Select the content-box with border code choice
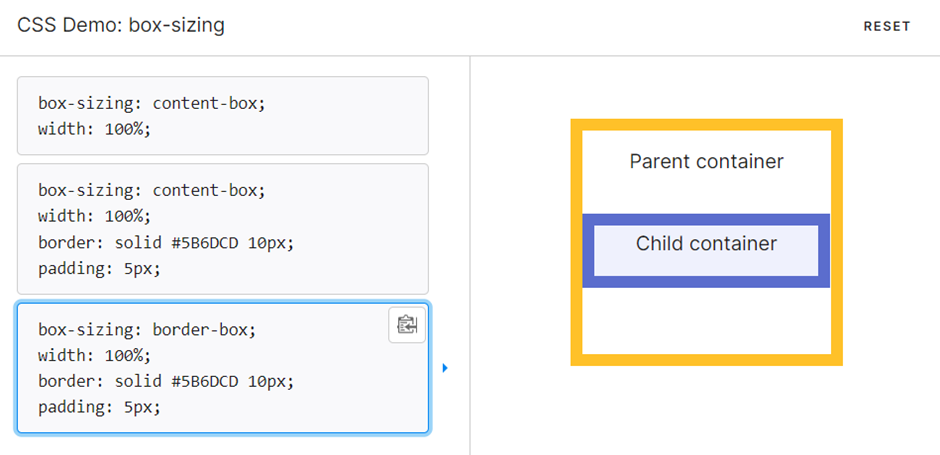The width and height of the screenshot is (940, 455). (x=222, y=229)
